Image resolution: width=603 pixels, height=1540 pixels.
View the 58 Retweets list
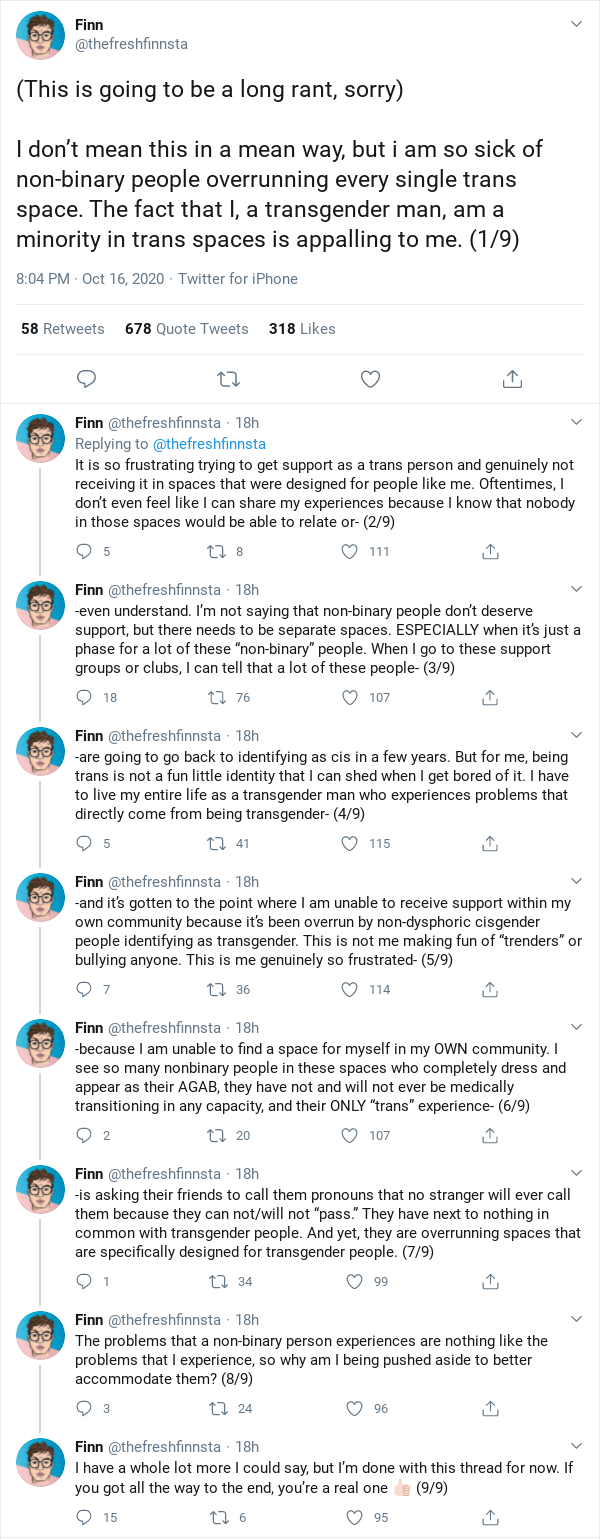pos(62,329)
